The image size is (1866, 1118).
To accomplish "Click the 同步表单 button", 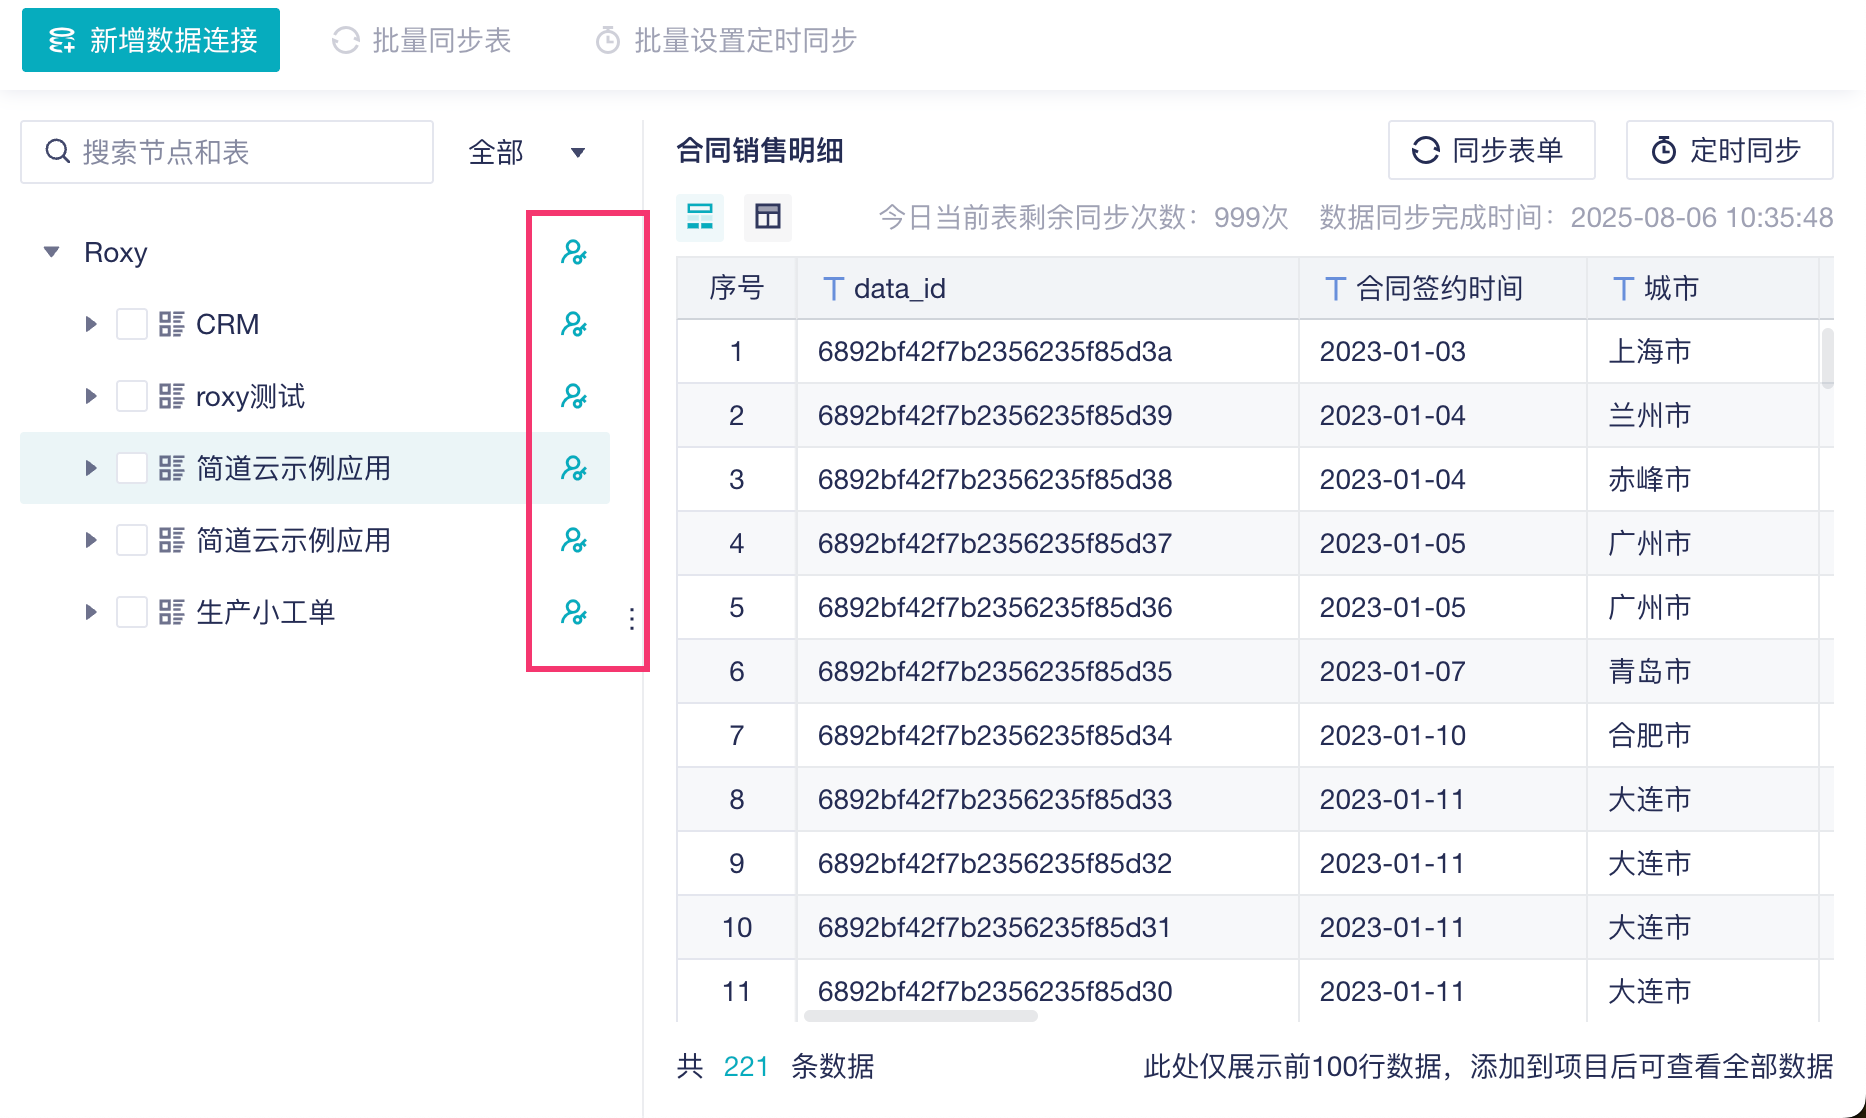I will pos(1491,150).
